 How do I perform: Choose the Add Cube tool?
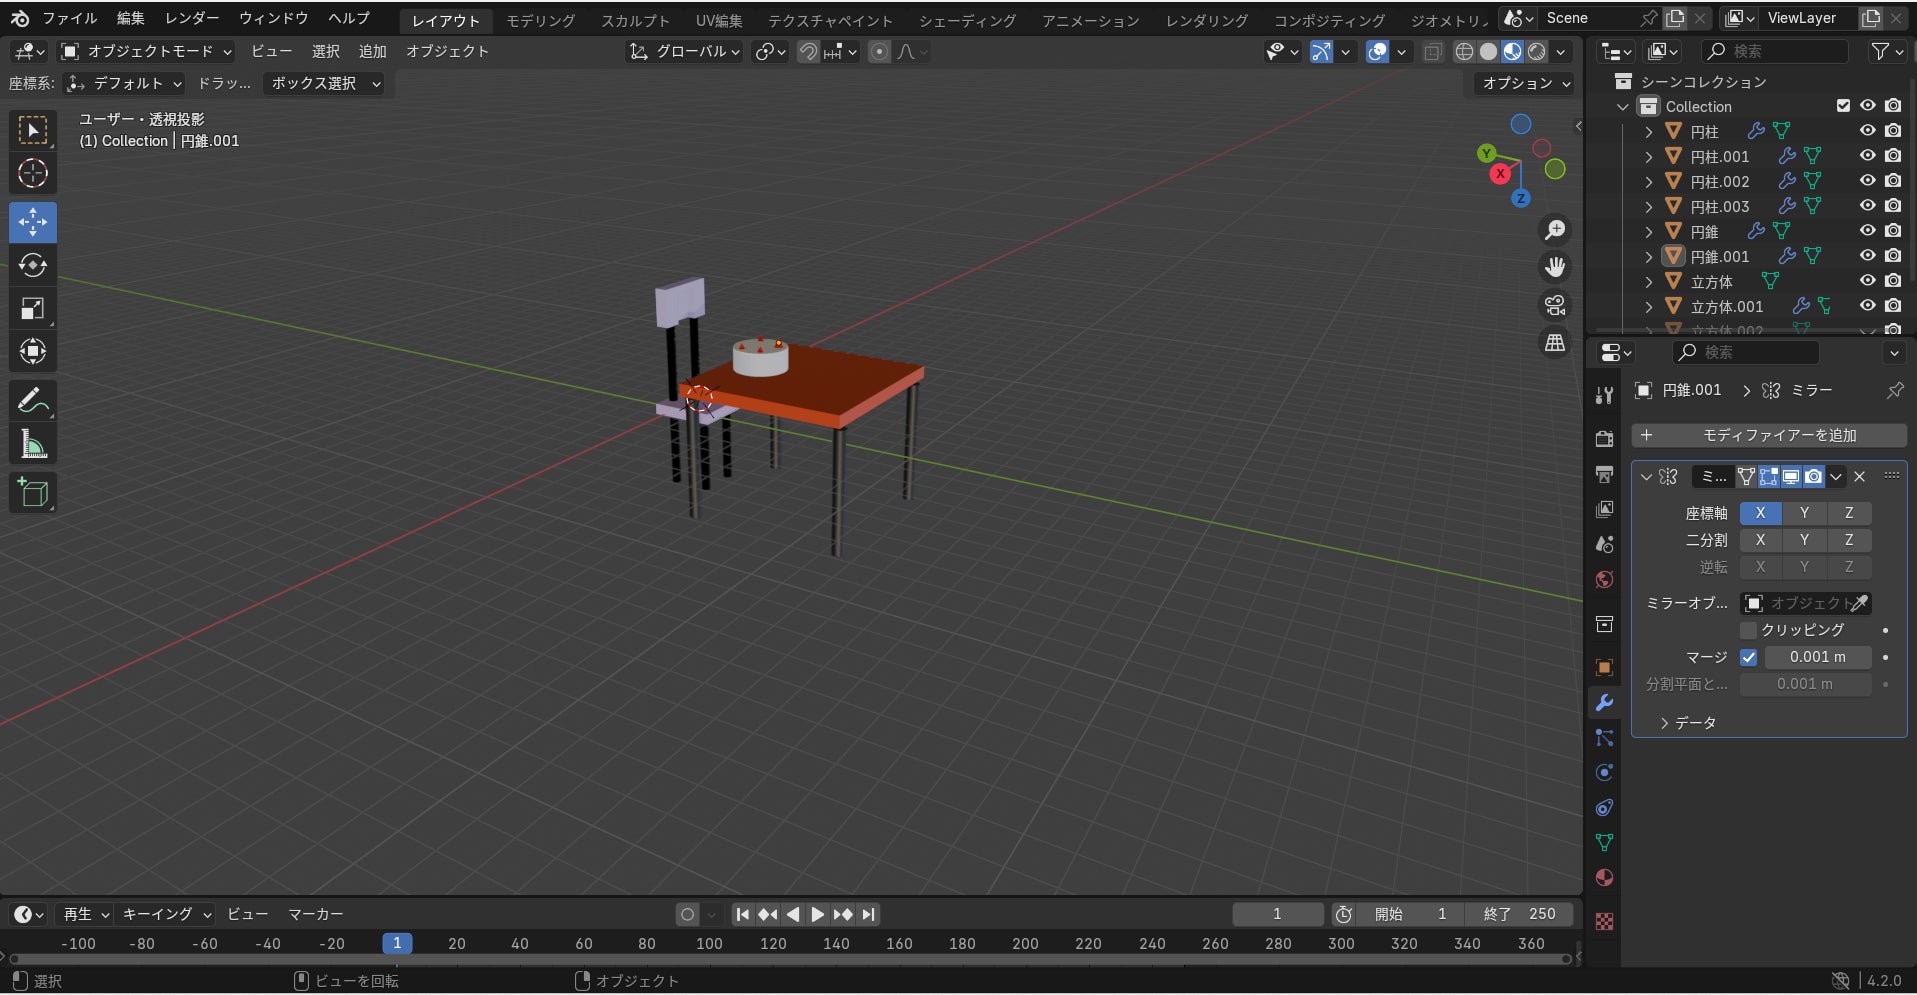[x=33, y=493]
